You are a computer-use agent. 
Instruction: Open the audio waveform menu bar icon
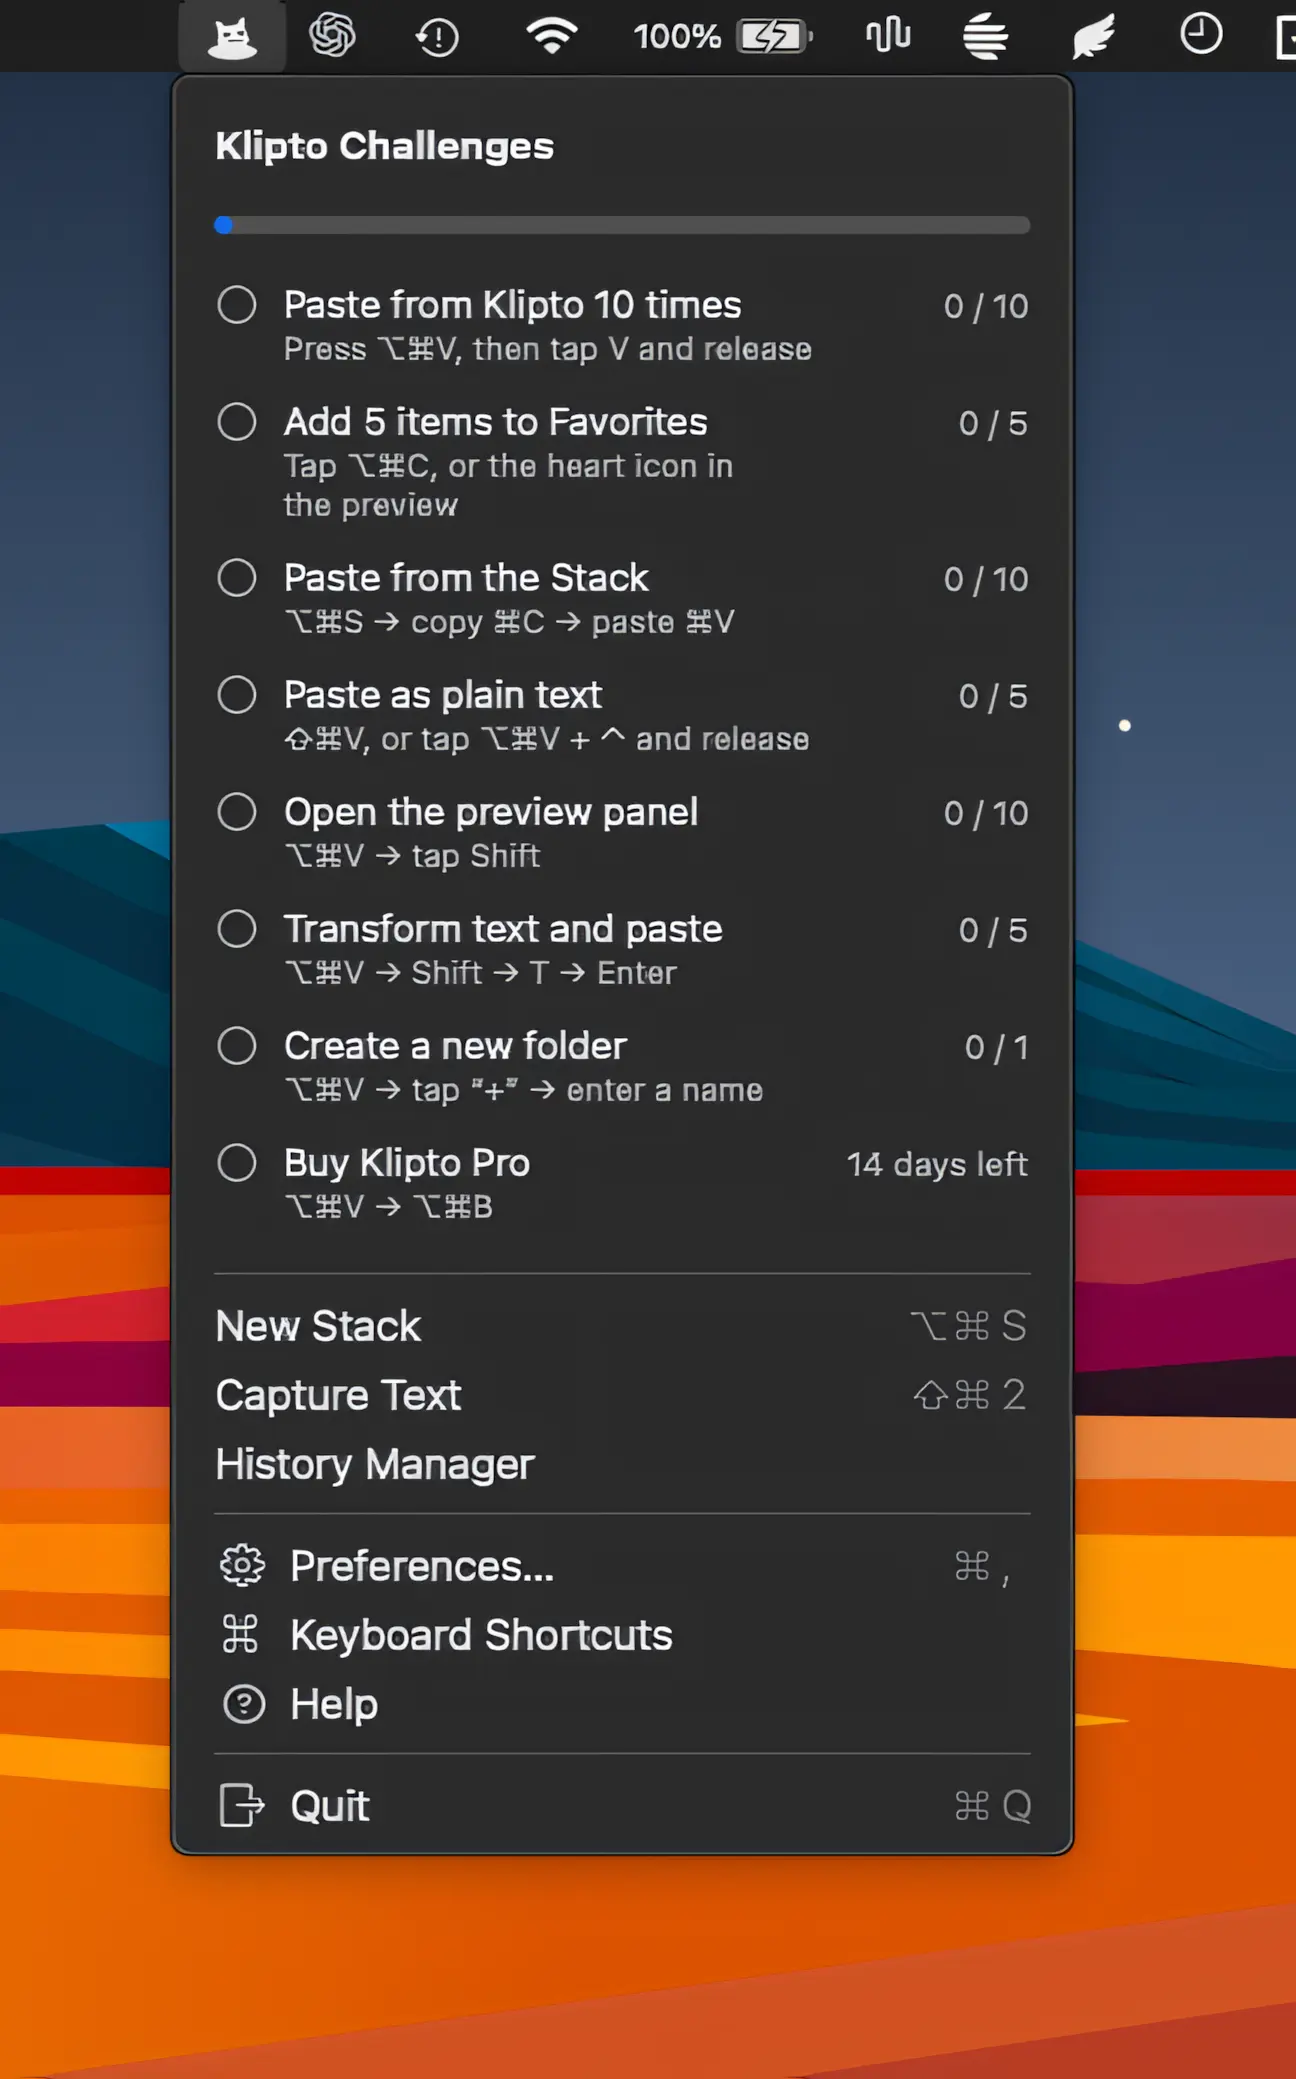coord(888,35)
